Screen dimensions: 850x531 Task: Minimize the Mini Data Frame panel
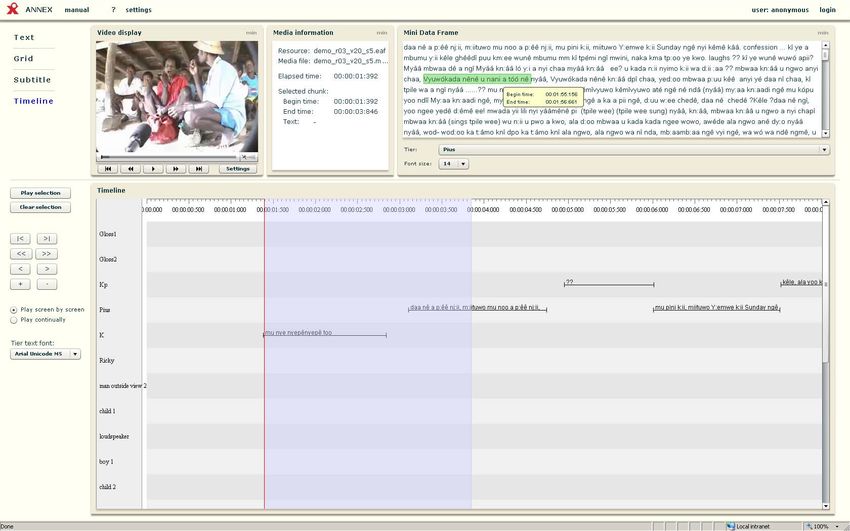pyautogui.click(x=823, y=33)
